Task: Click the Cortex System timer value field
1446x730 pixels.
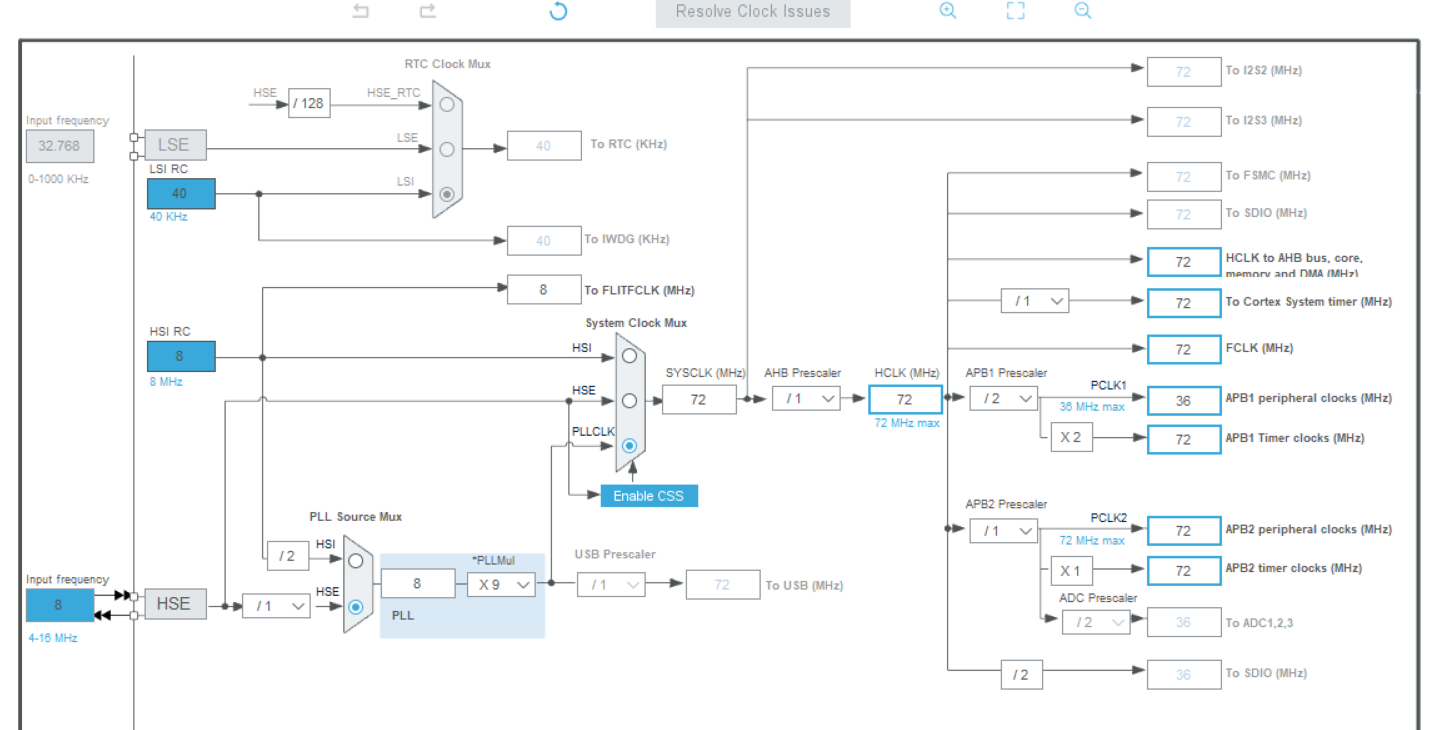Action: point(1183,302)
